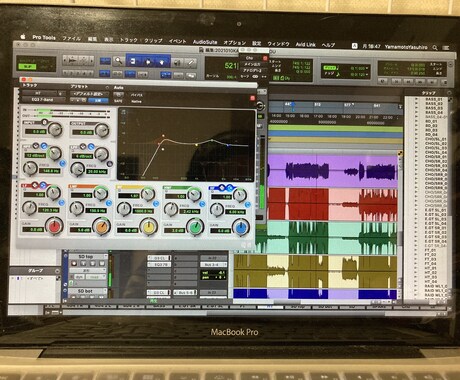Screen dimensions: 460x380
Task: Open the Groups list panel menu
Action: (x=57, y=271)
